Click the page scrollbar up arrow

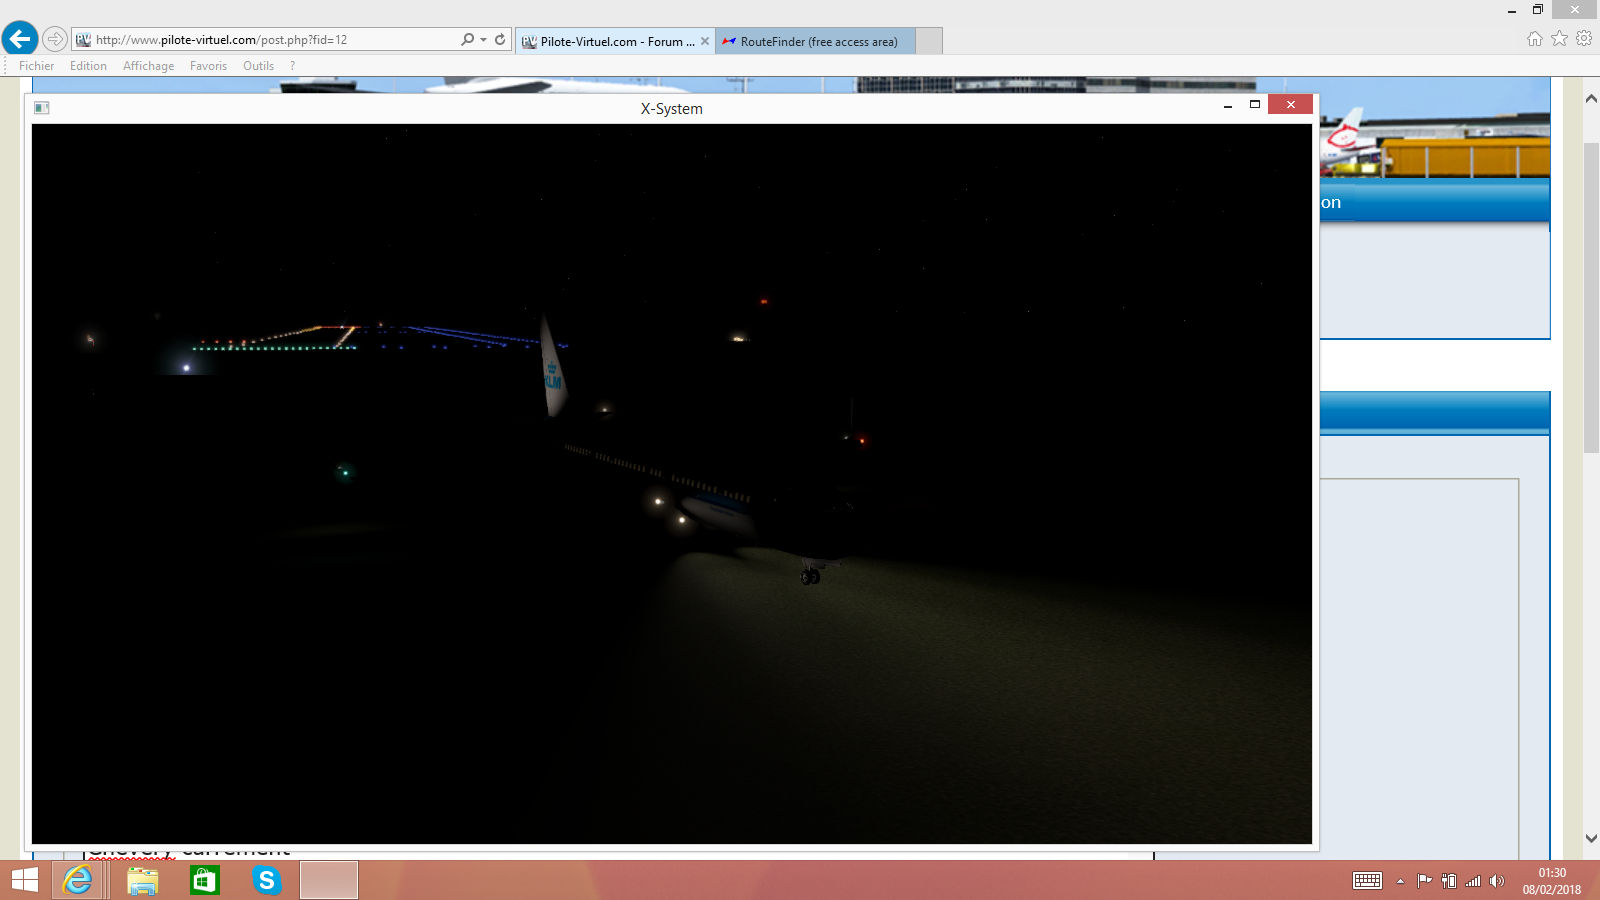click(x=1591, y=99)
